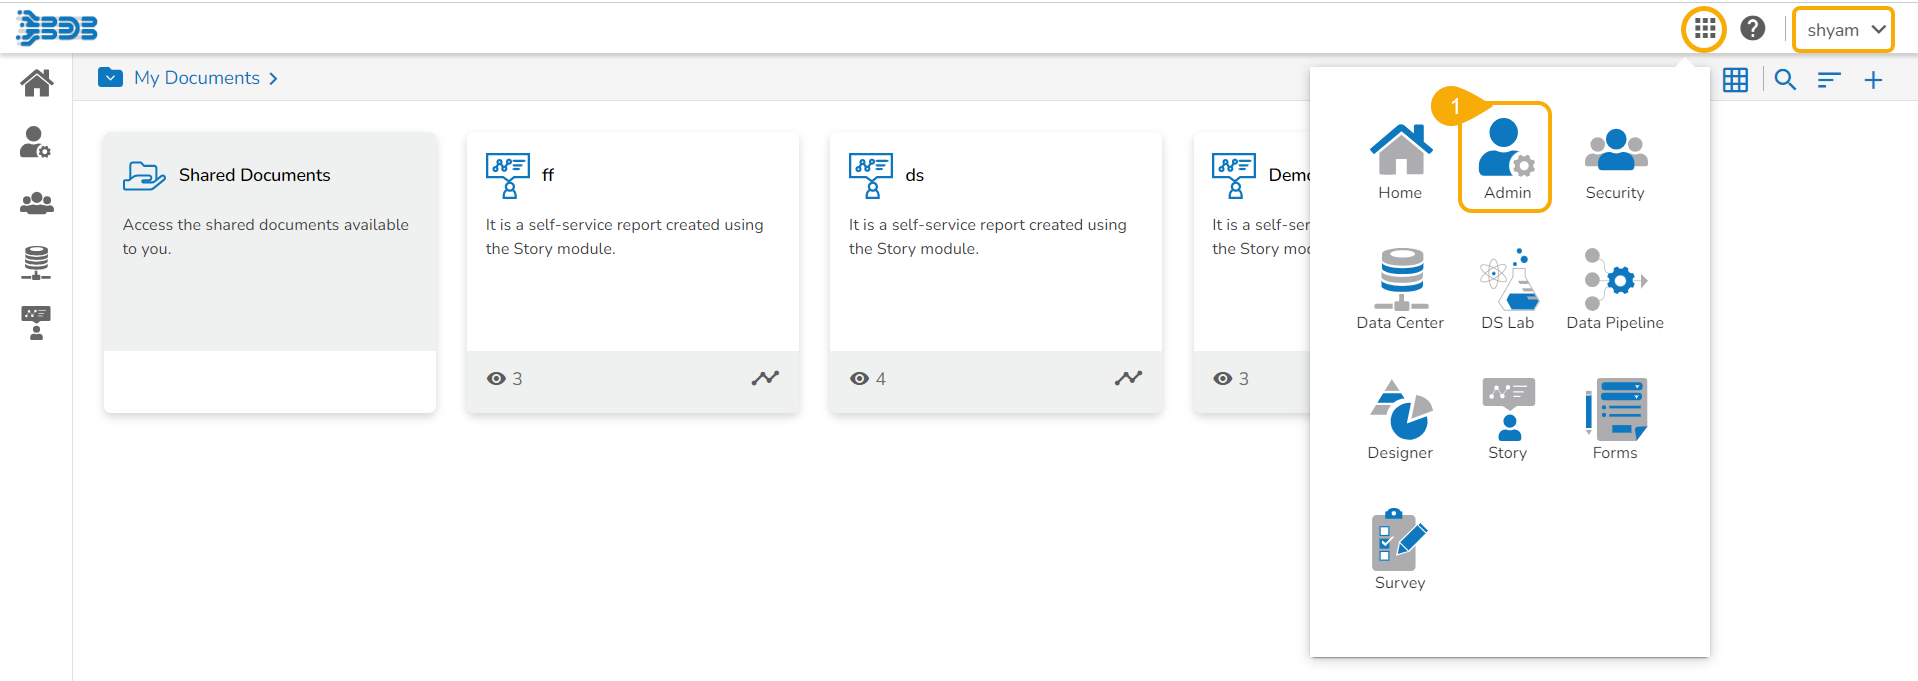Image resolution: width=1918 pixels, height=681 pixels.
Task: Open the help question mark menu
Action: 1752,29
